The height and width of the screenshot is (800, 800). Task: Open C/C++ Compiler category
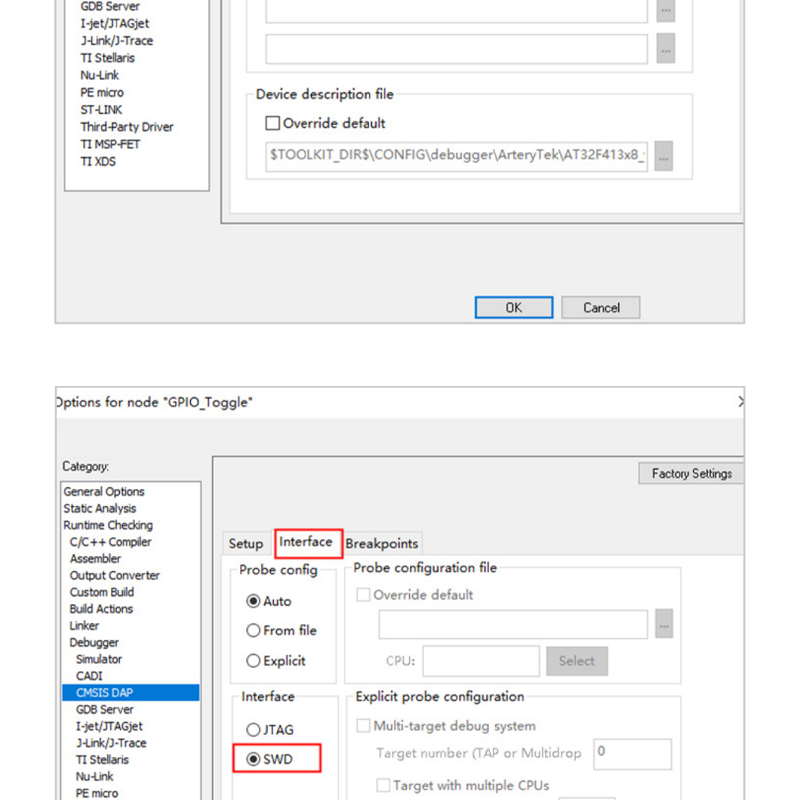click(x=110, y=542)
